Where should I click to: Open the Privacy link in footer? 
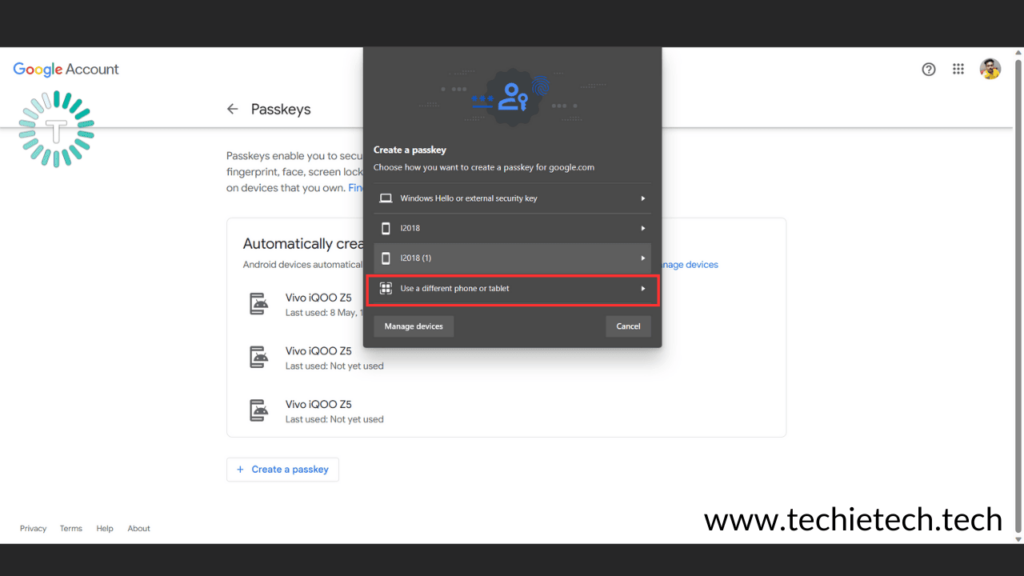tap(33, 528)
